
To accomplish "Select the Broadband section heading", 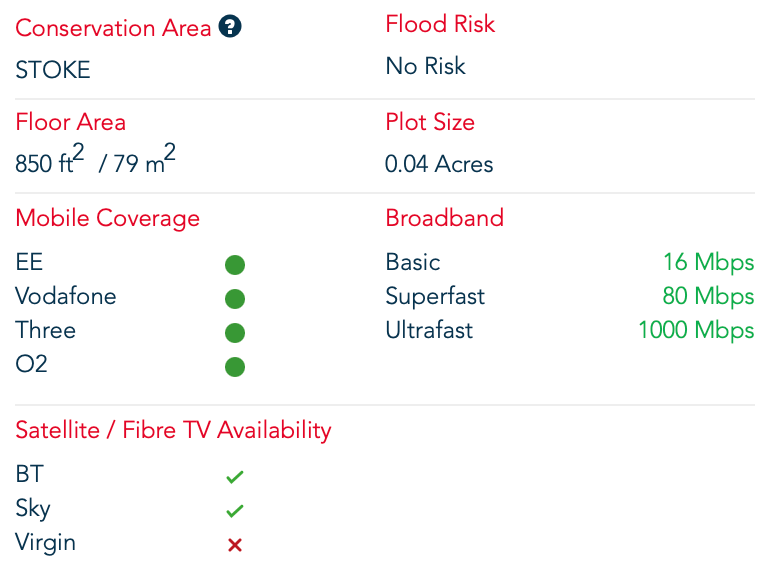I will coord(445,218).
